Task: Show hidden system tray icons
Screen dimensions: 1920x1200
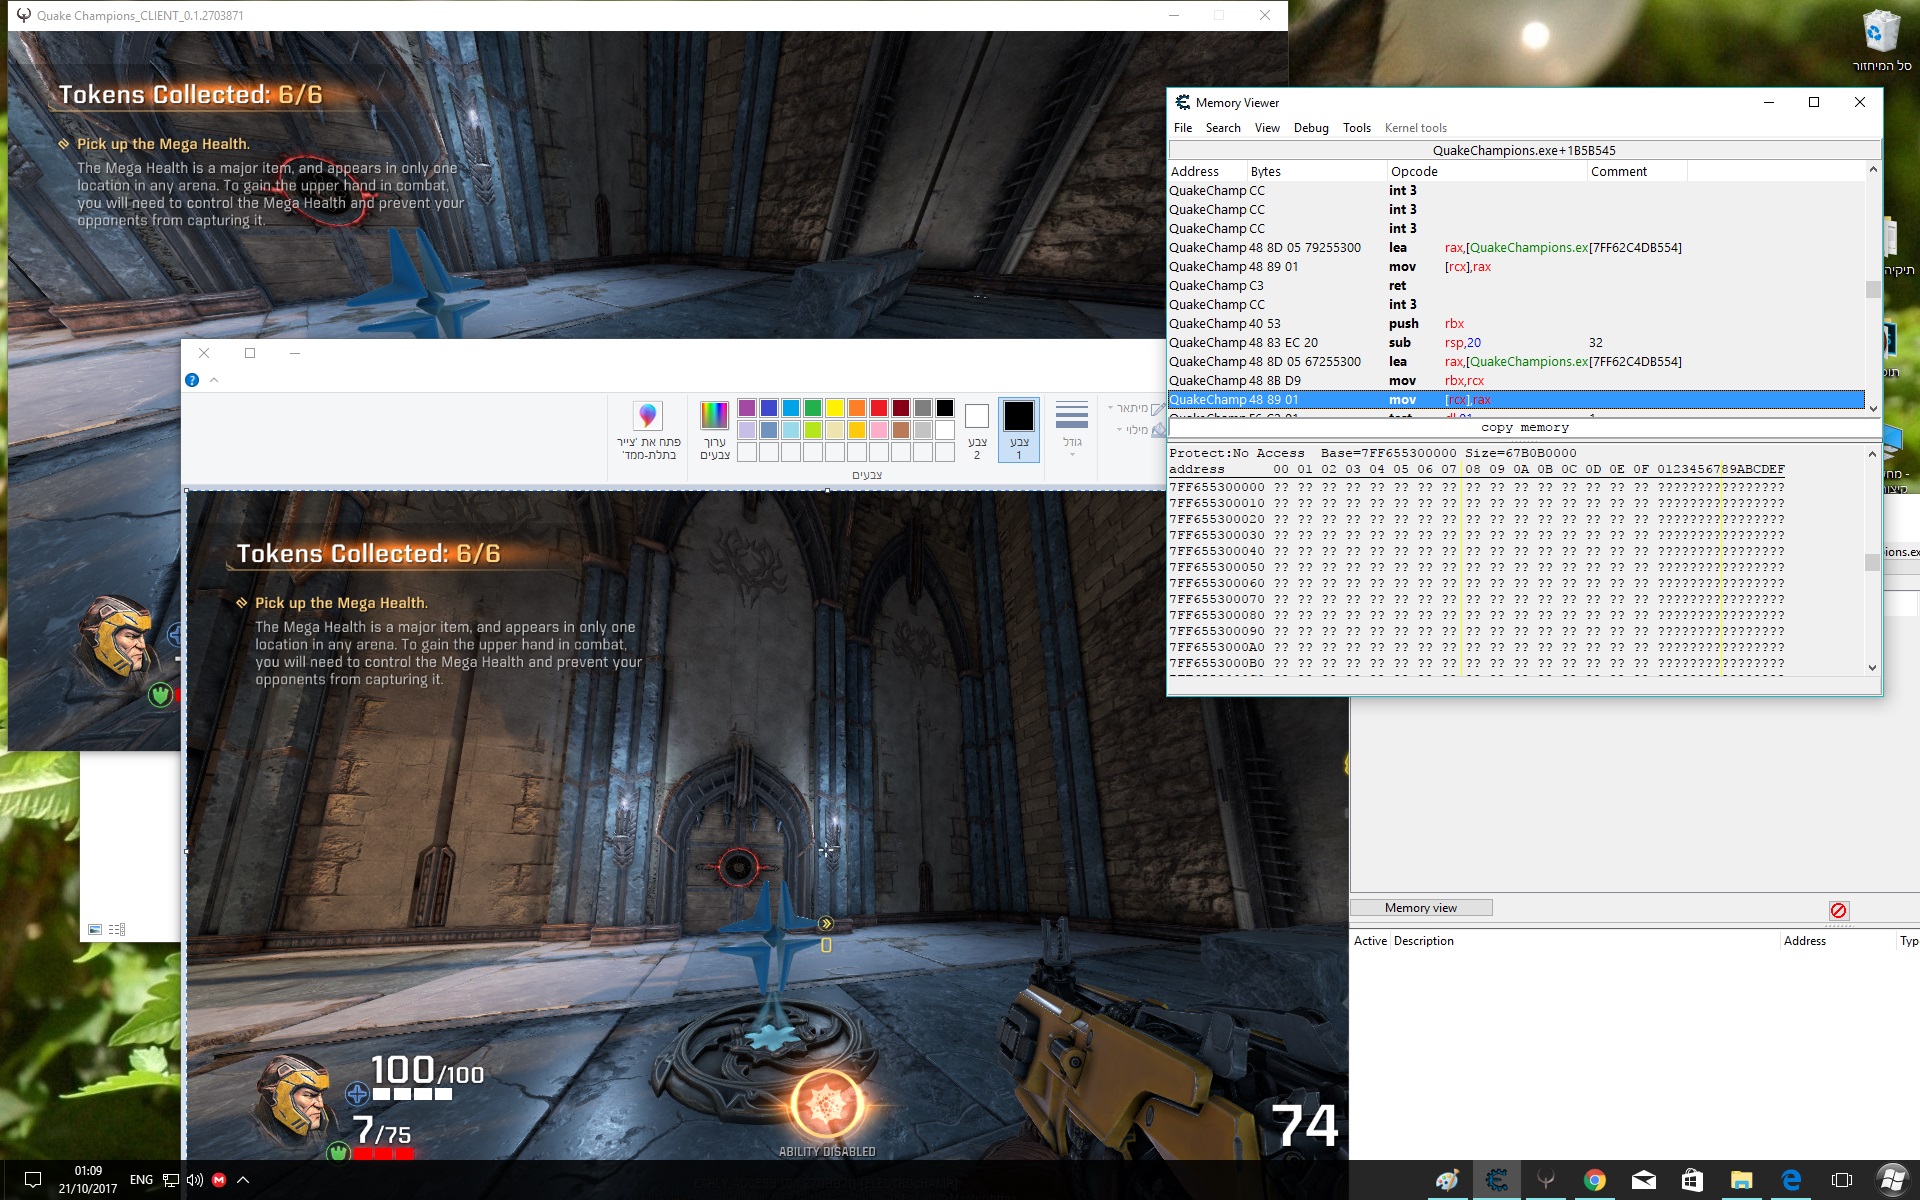Action: (x=243, y=1180)
